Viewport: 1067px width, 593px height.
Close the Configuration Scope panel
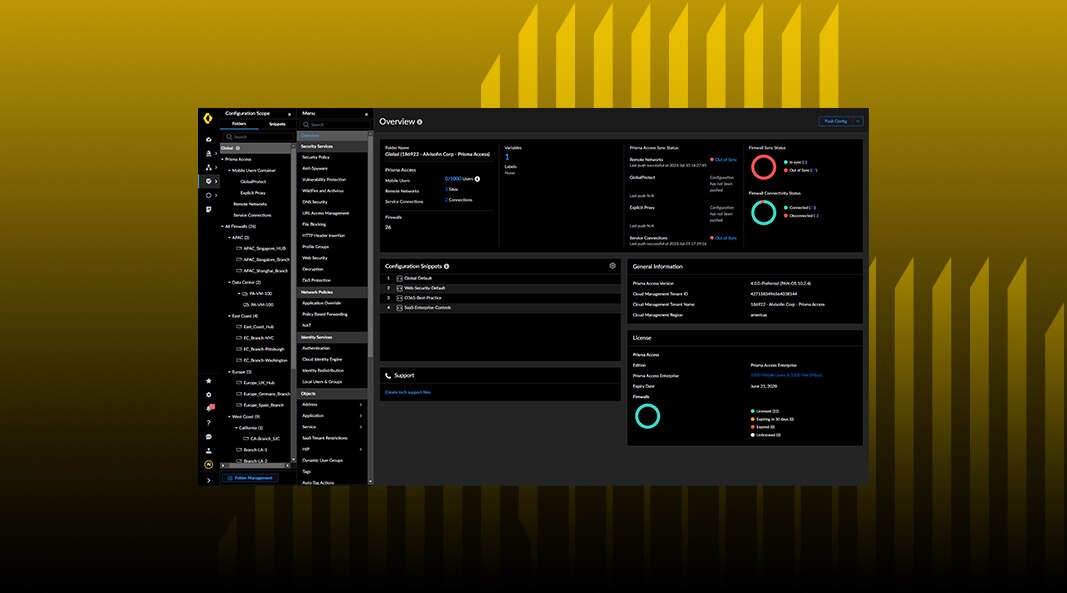click(290, 114)
